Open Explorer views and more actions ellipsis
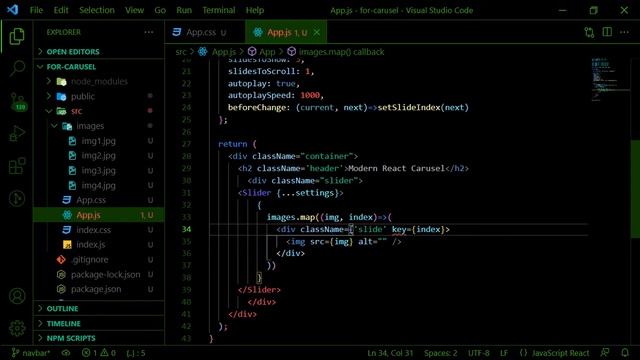Viewport: 640px width, 360px height. 149,32
